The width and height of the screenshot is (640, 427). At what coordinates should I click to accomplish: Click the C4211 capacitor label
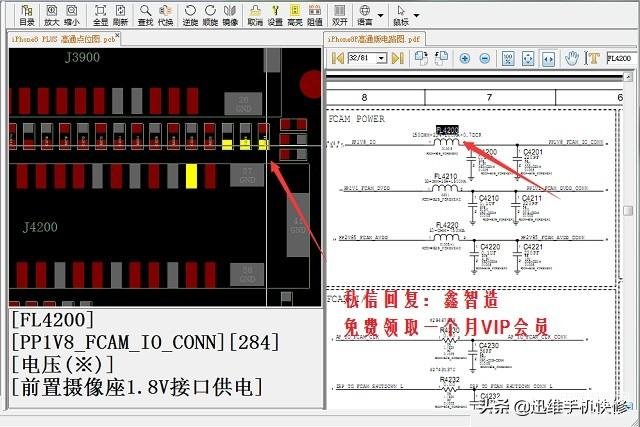click(532, 198)
